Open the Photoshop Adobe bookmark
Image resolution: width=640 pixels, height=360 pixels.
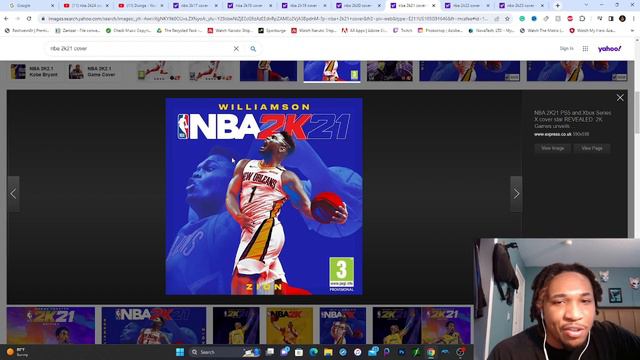click(440, 31)
